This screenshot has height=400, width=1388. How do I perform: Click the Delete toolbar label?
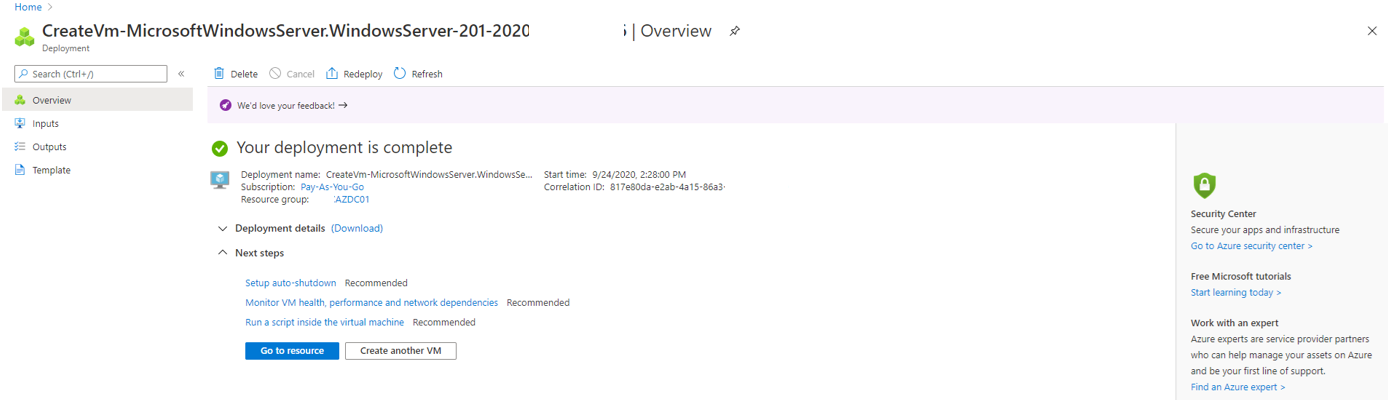pos(244,74)
